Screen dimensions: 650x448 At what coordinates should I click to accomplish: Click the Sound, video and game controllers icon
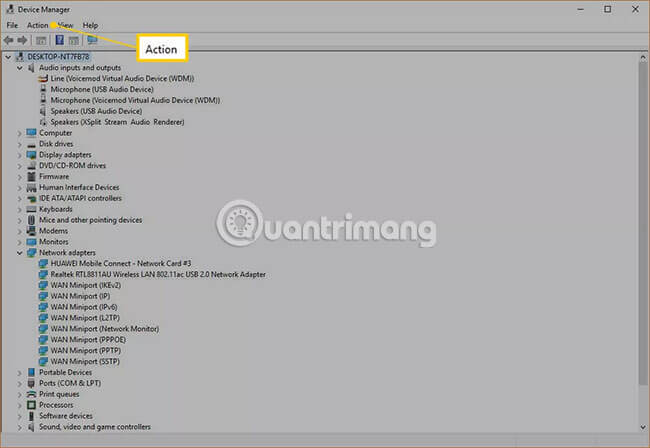coord(31,427)
